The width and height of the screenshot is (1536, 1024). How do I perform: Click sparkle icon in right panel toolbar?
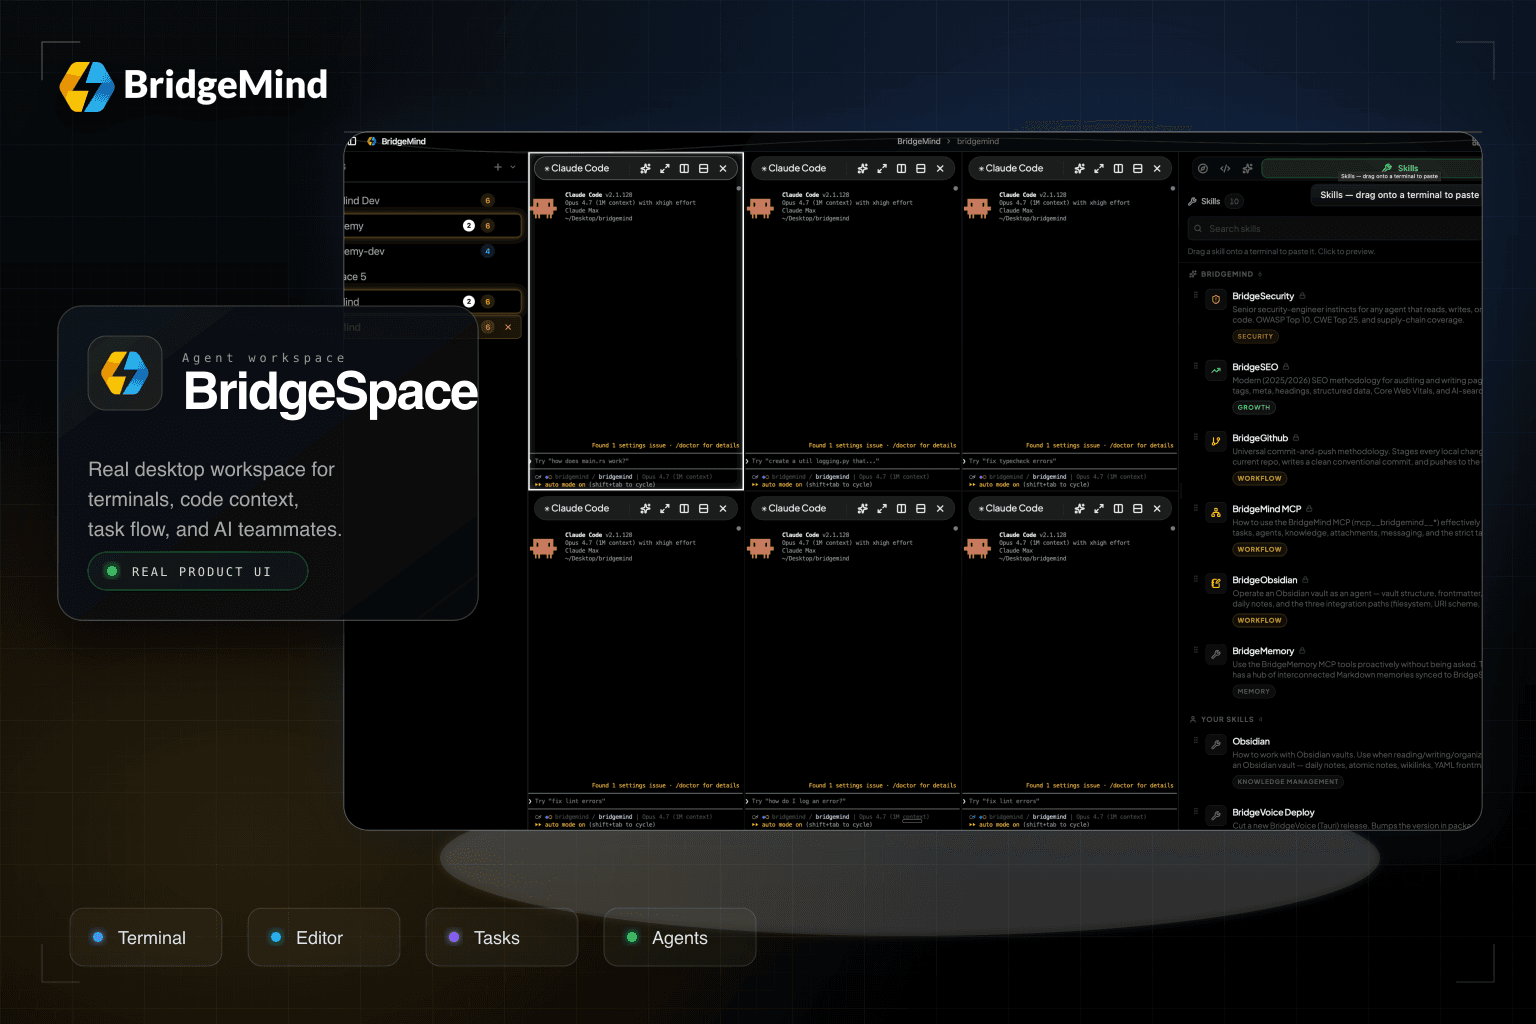(1247, 169)
